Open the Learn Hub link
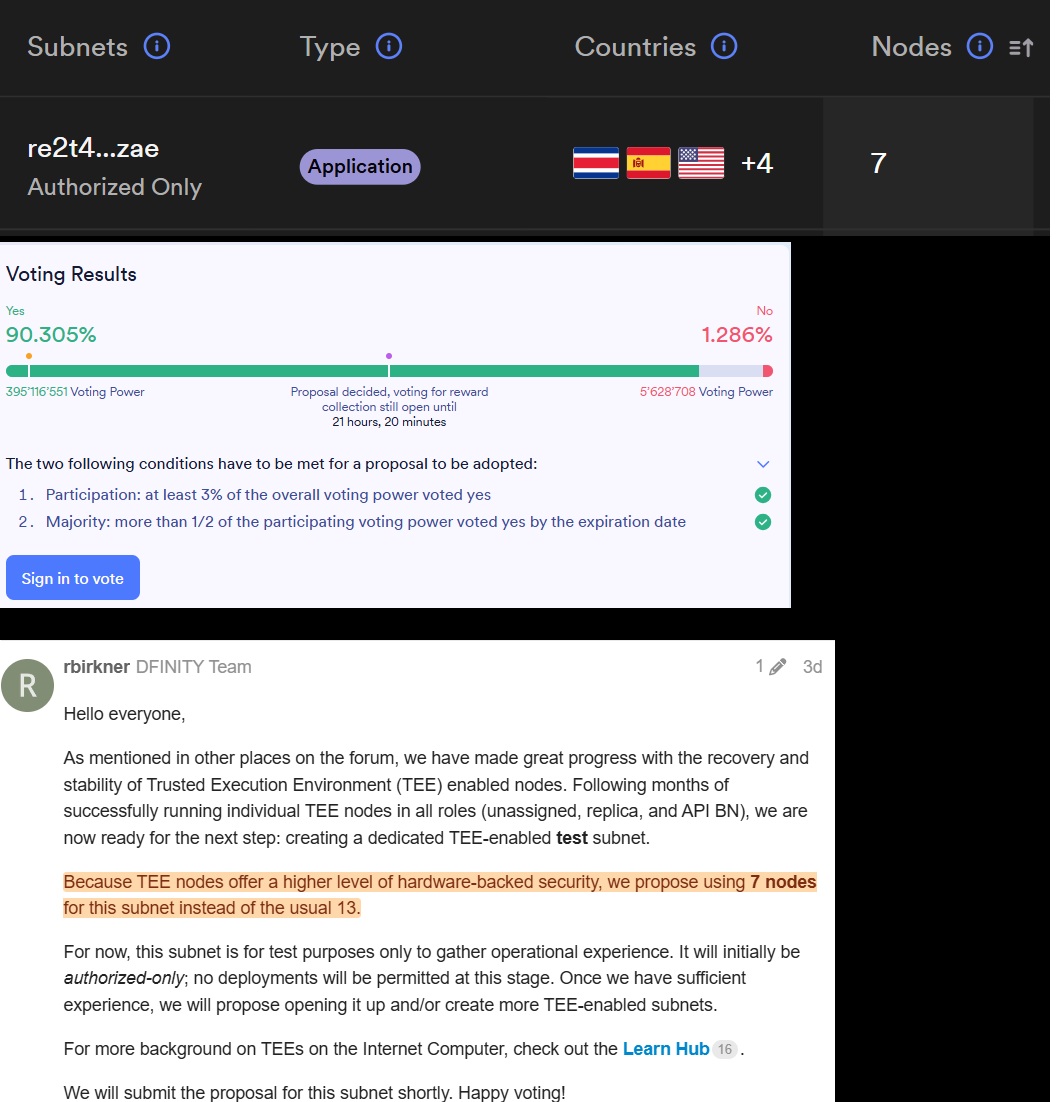Image resolution: width=1058 pixels, height=1102 pixels. [x=666, y=1049]
